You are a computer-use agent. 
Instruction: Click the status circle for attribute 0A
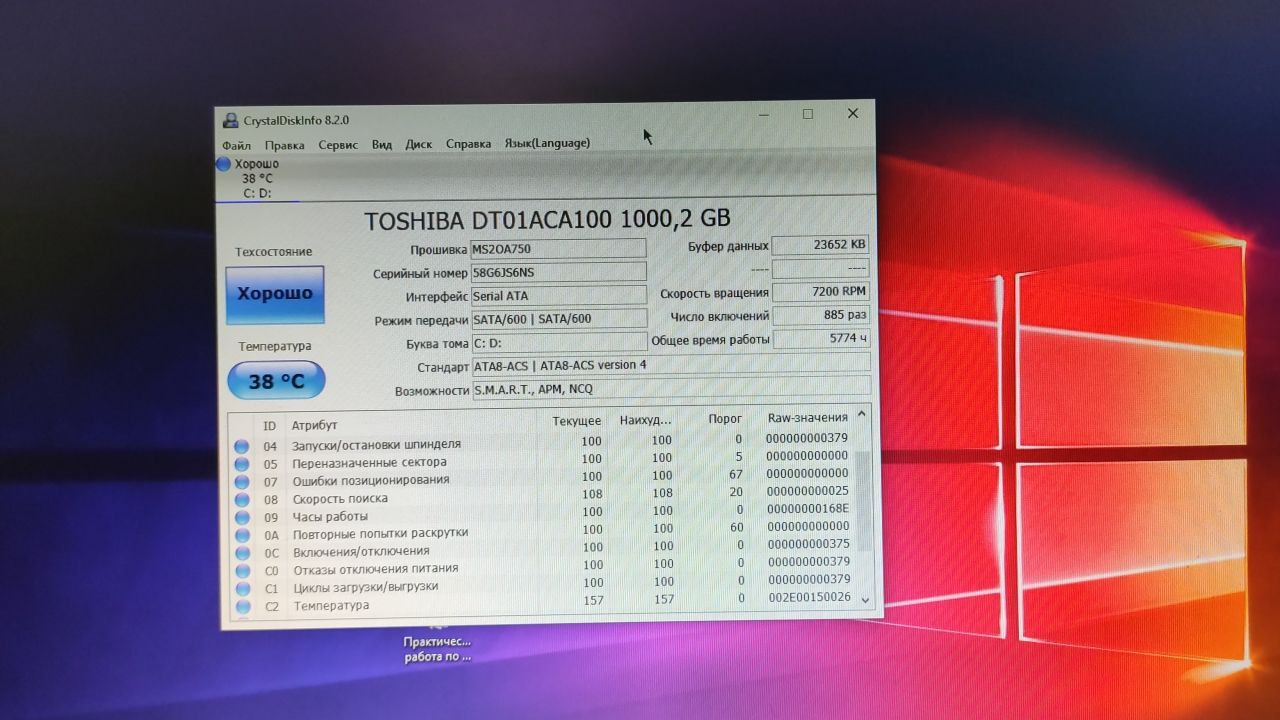[242, 536]
